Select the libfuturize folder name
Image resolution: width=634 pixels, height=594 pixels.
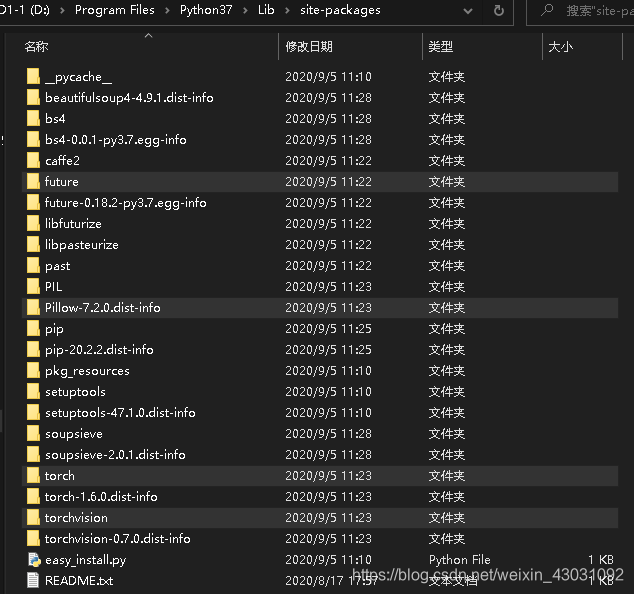73,224
